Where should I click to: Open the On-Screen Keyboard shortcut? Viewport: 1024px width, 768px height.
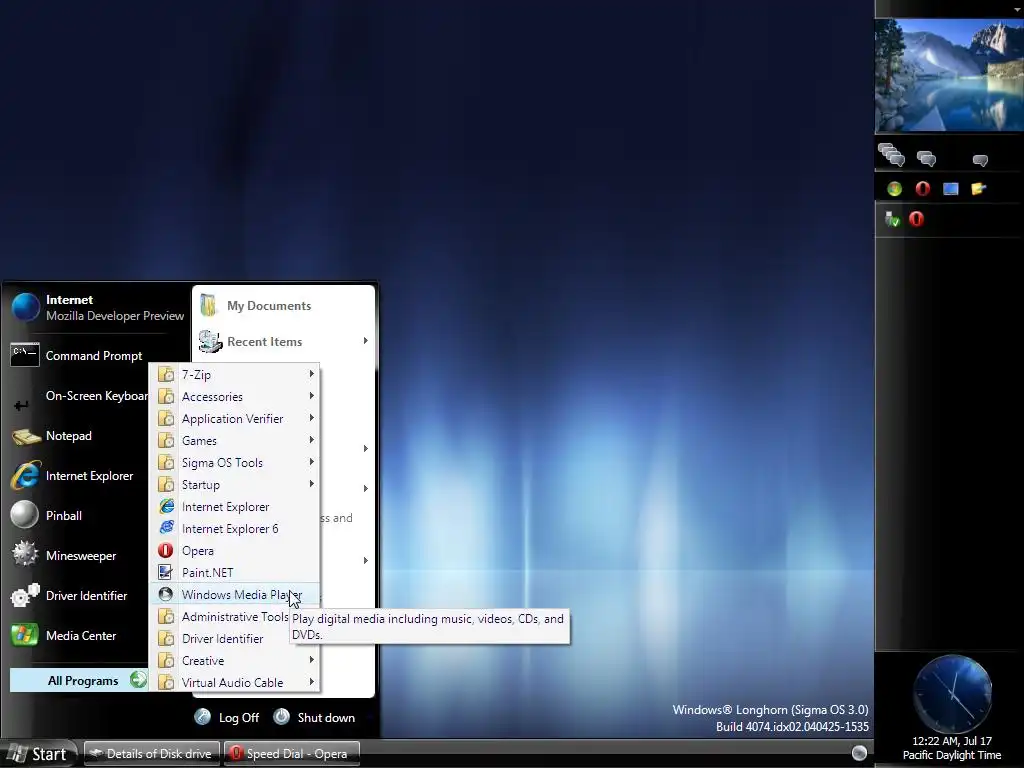78,396
